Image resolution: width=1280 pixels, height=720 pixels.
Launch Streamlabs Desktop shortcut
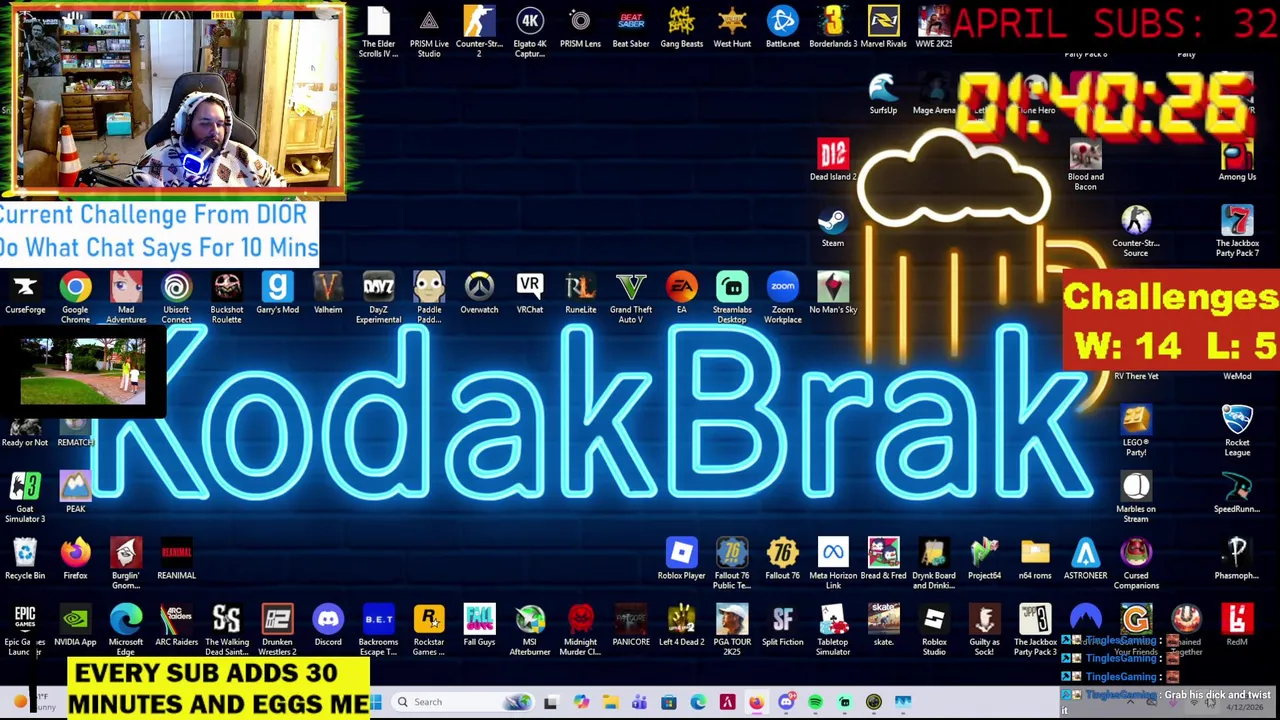pos(732,298)
